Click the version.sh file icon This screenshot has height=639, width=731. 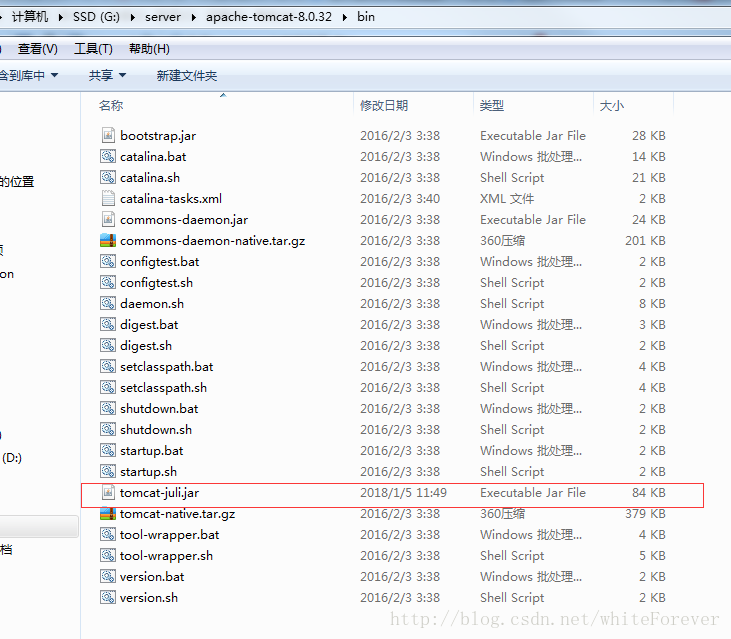[x=108, y=597]
